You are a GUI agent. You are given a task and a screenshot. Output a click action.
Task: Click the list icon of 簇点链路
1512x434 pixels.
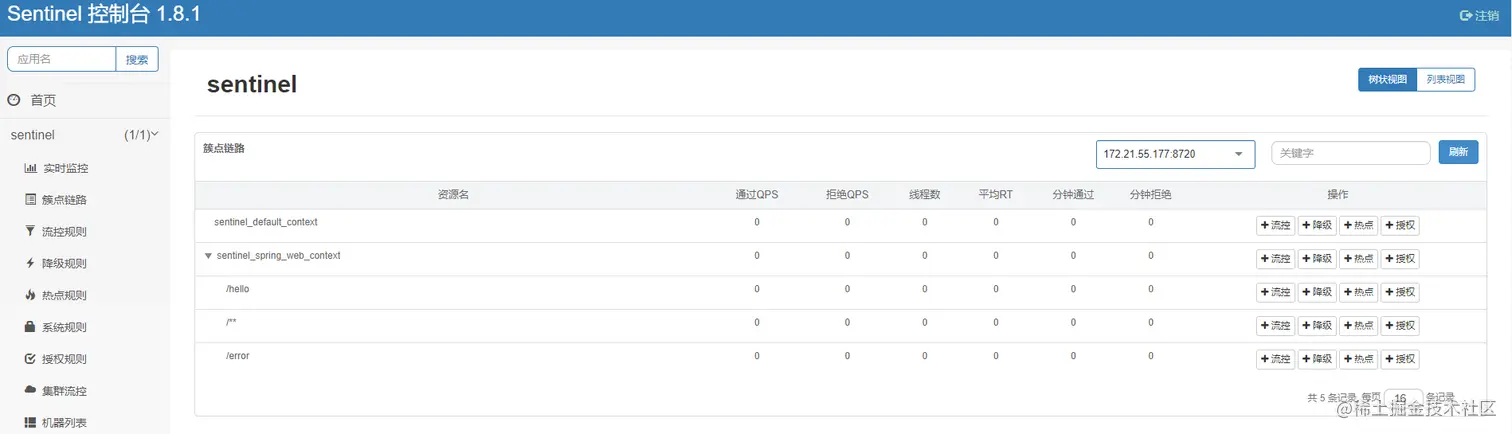pos(30,200)
